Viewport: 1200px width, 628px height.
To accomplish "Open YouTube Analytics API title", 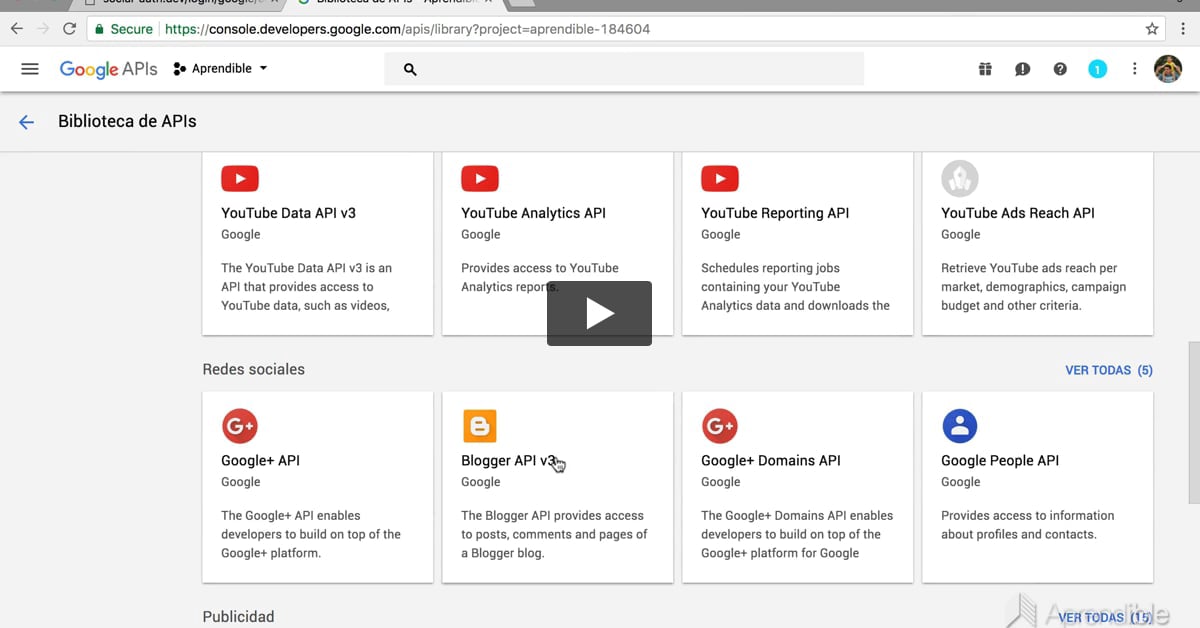I will point(533,213).
